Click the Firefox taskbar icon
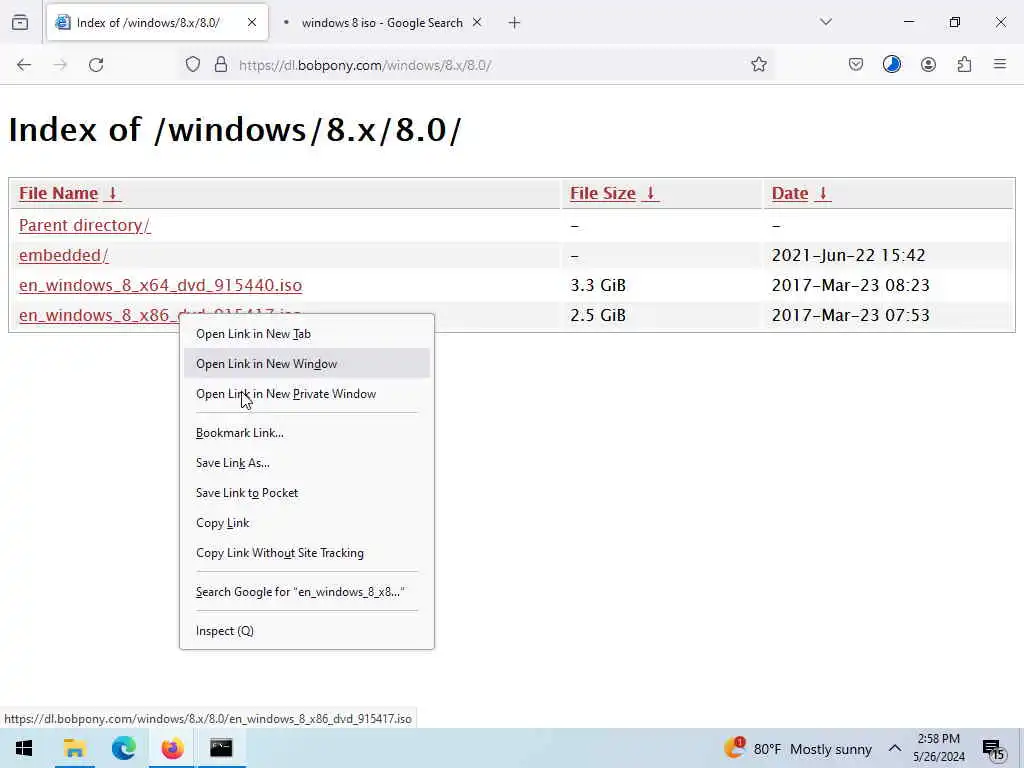1024x768 pixels. coord(172,748)
